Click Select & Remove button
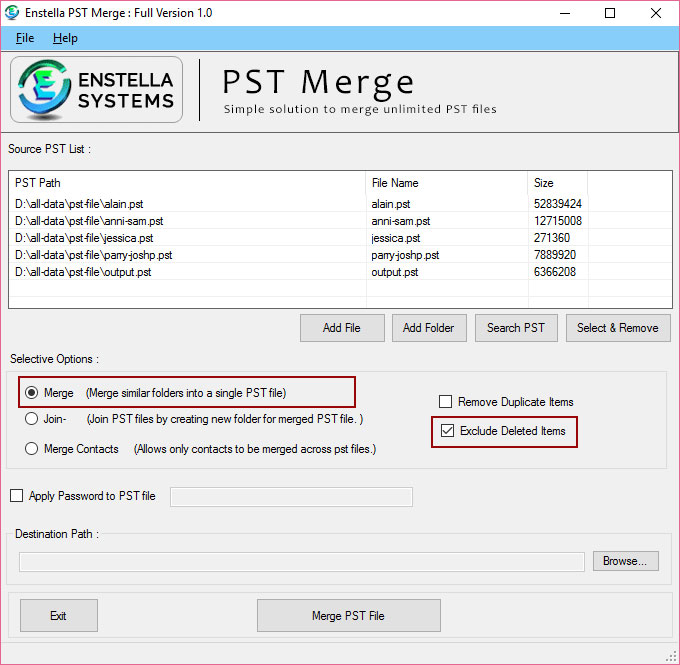This screenshot has height=665, width=680. pyautogui.click(x=617, y=327)
